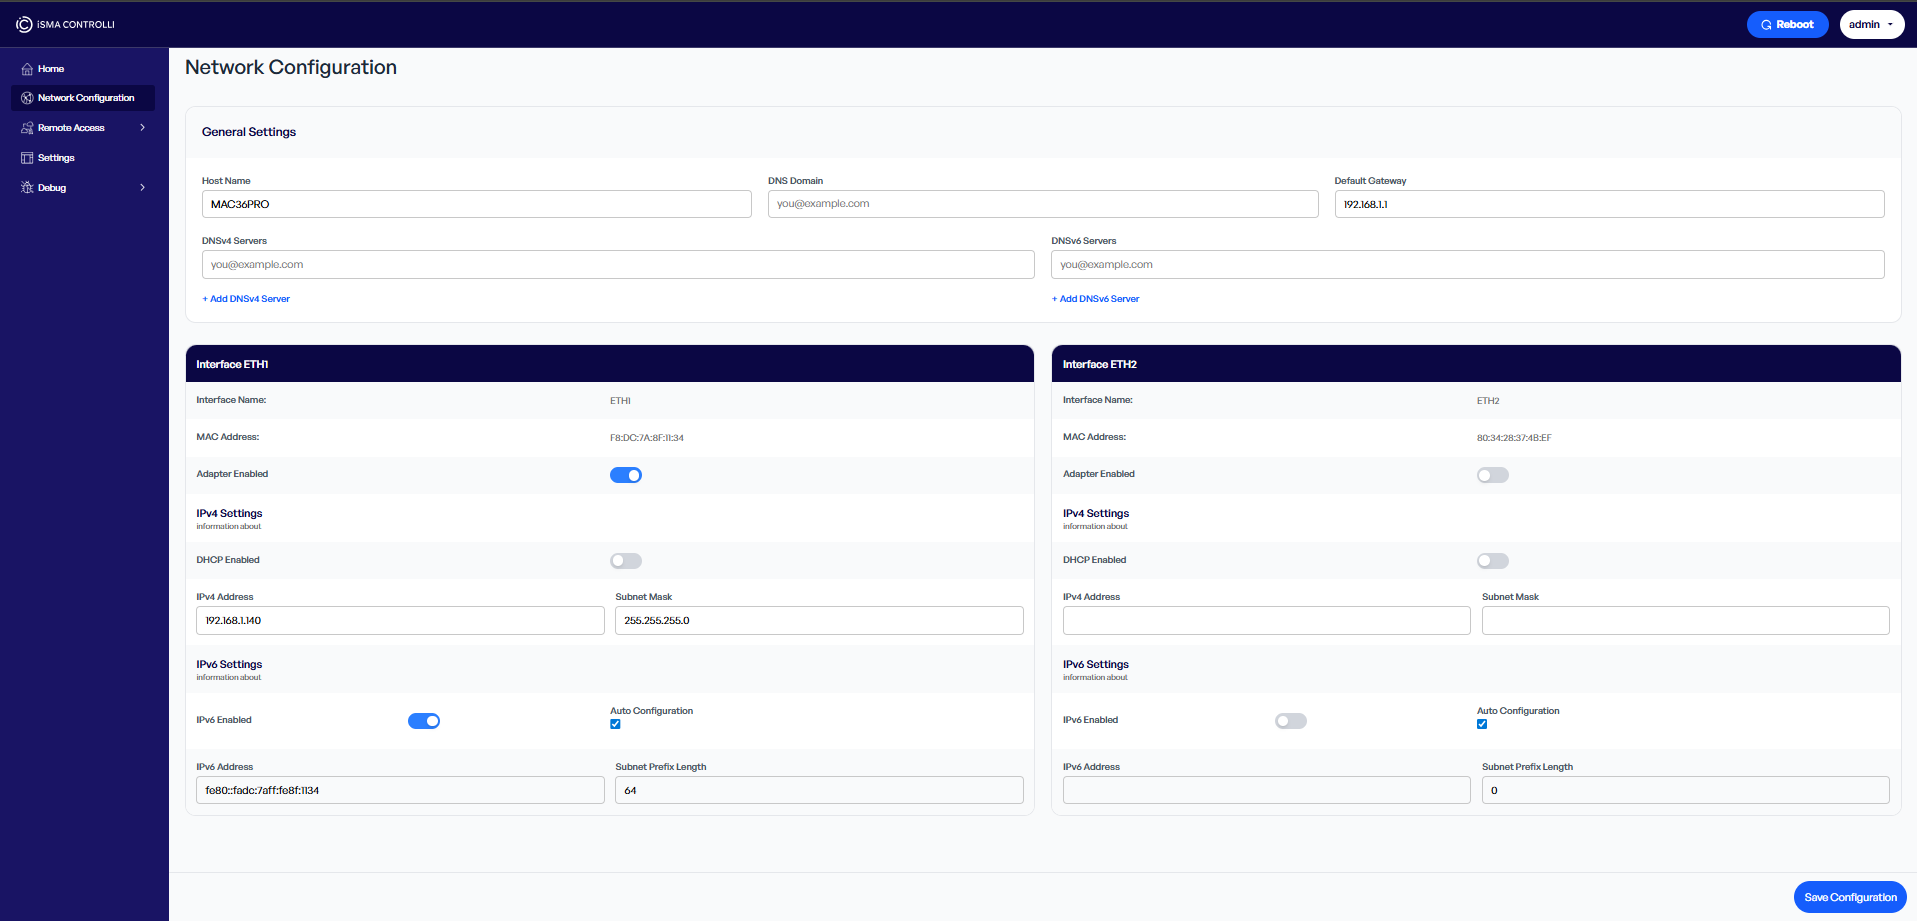Expand the Remote Access submenu chevron
The height and width of the screenshot is (921, 1917).
point(143,128)
